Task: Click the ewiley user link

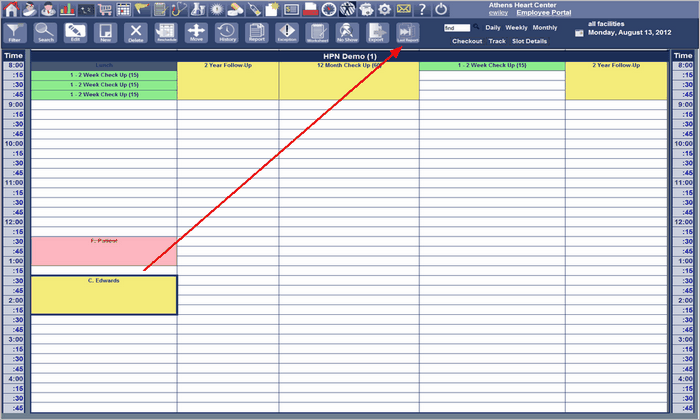Action: 498,12
